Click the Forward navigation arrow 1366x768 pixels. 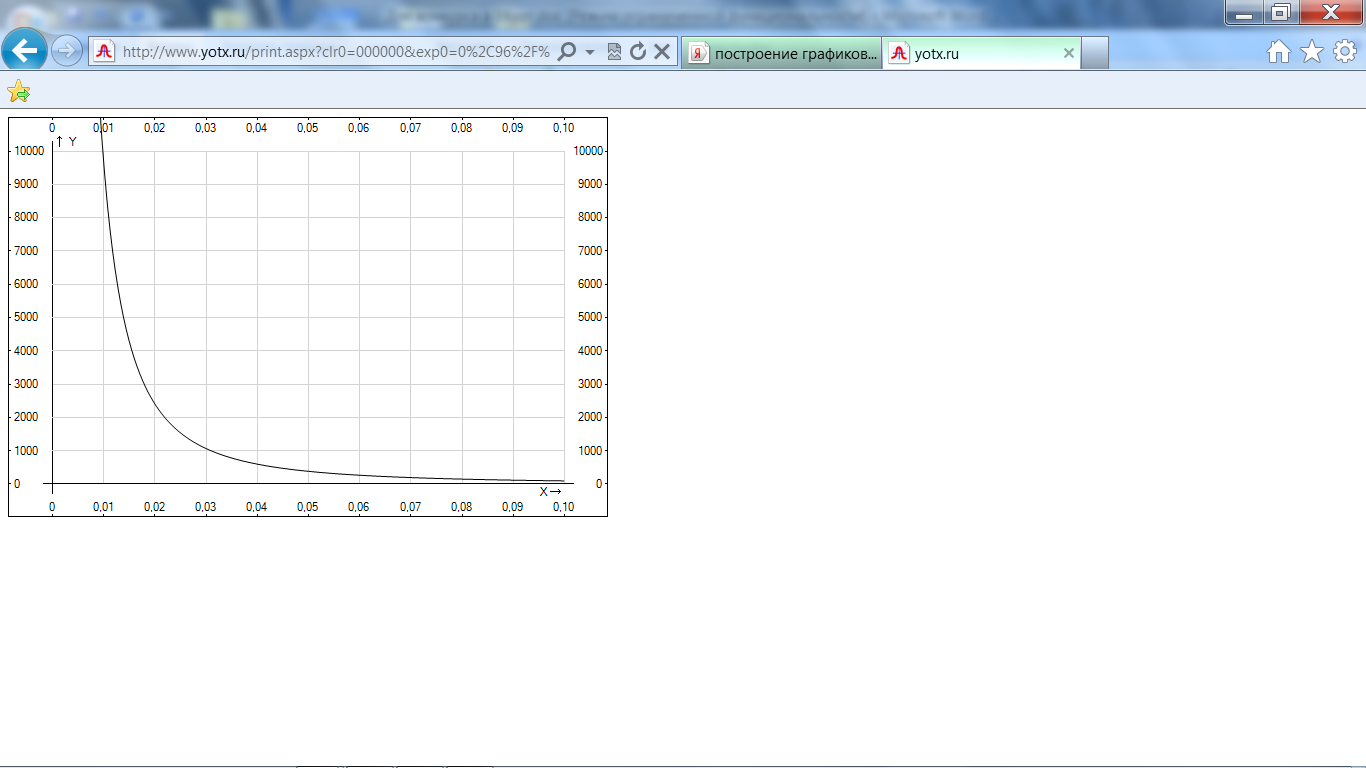(x=67, y=51)
